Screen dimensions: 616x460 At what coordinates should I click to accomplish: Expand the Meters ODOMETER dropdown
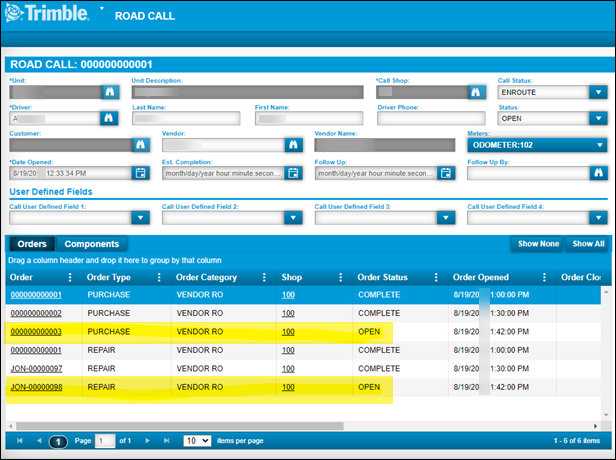(598, 145)
